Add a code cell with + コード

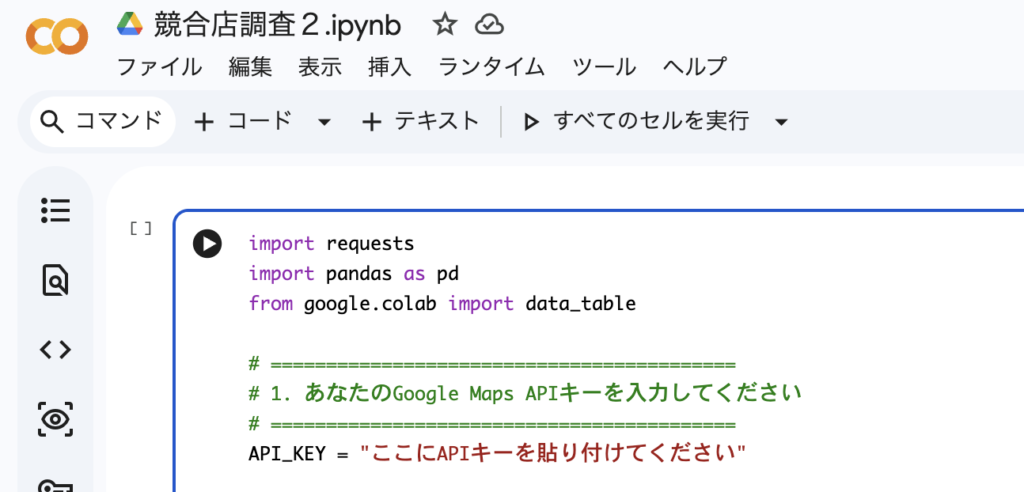(x=243, y=121)
